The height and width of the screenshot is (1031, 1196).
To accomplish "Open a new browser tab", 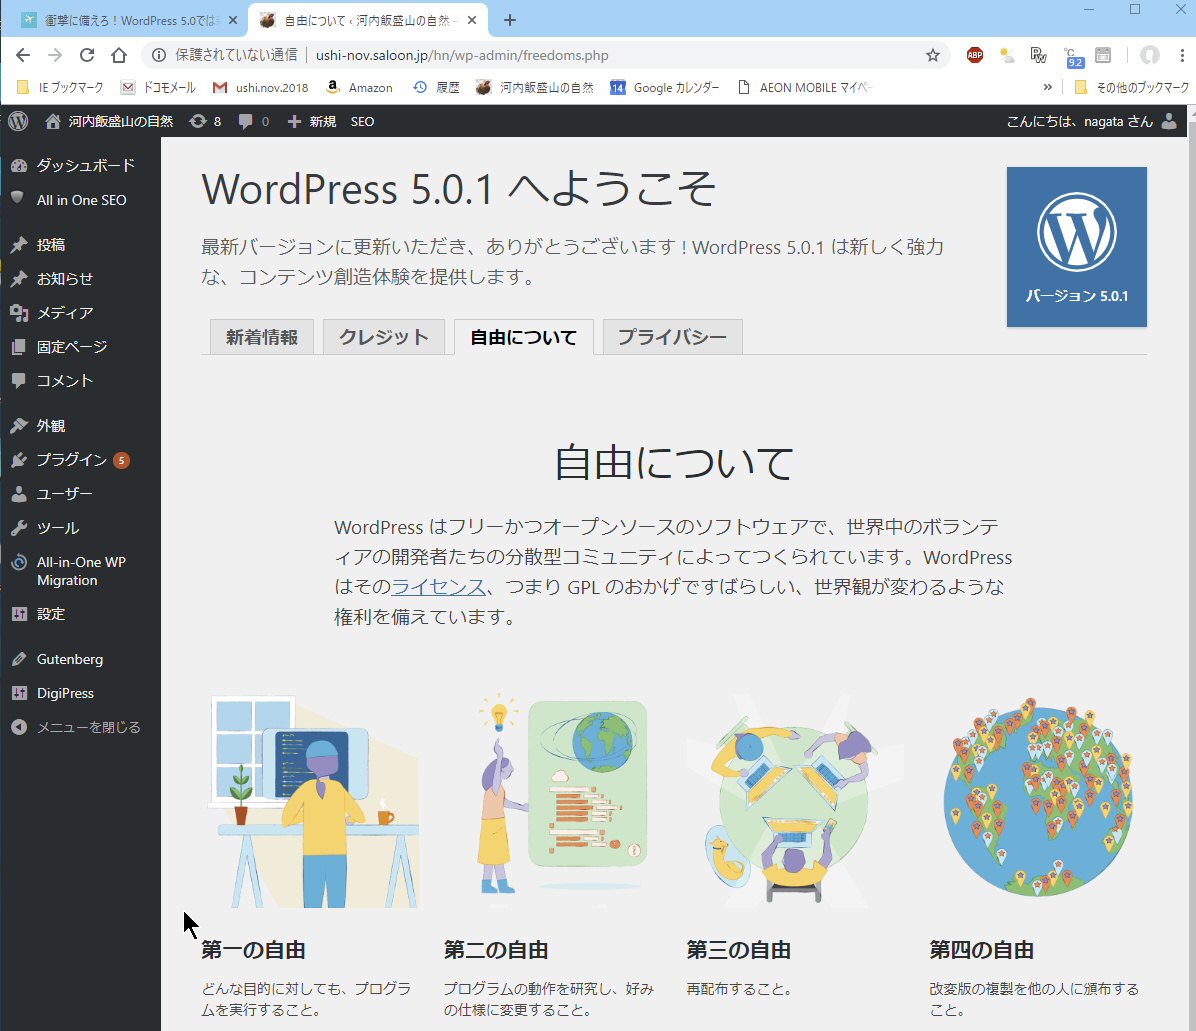I will coord(510,20).
